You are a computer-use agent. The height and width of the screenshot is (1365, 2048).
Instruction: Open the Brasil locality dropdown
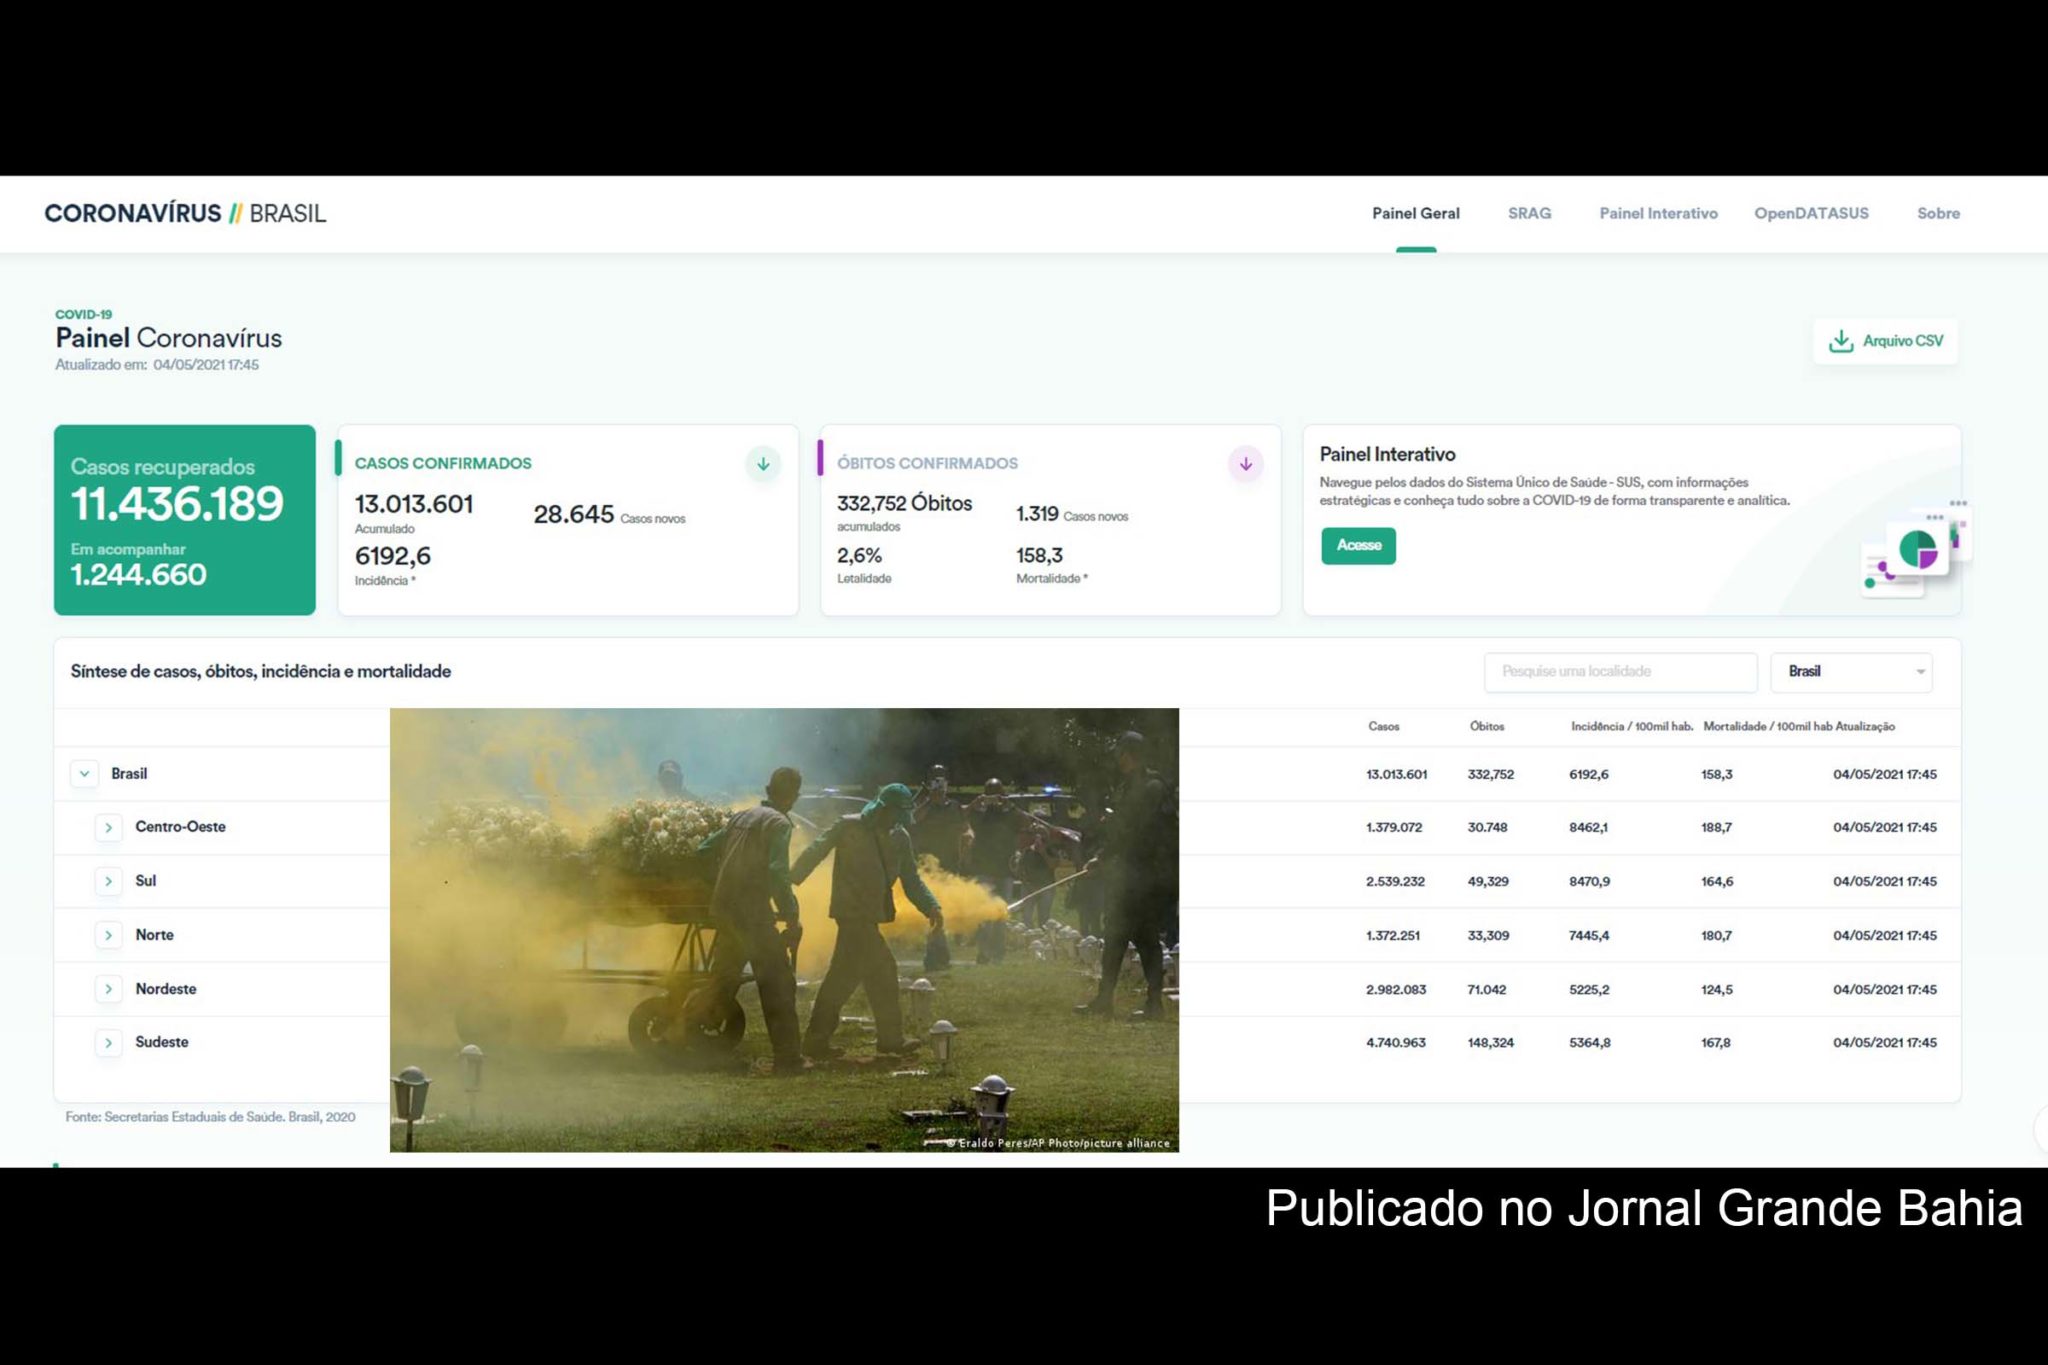pos(1850,672)
